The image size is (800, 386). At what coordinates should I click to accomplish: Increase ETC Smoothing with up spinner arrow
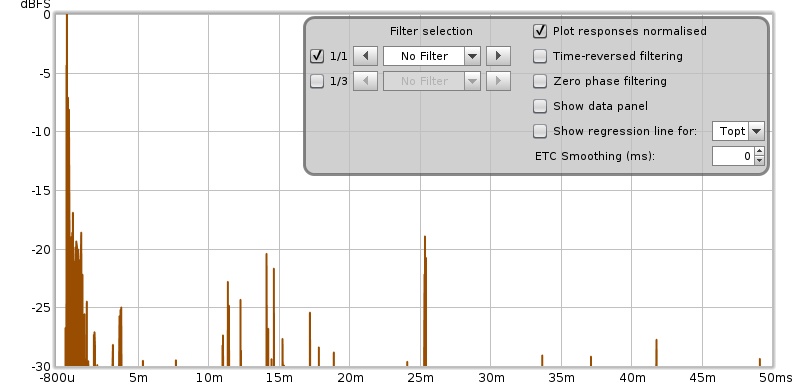coord(759,151)
